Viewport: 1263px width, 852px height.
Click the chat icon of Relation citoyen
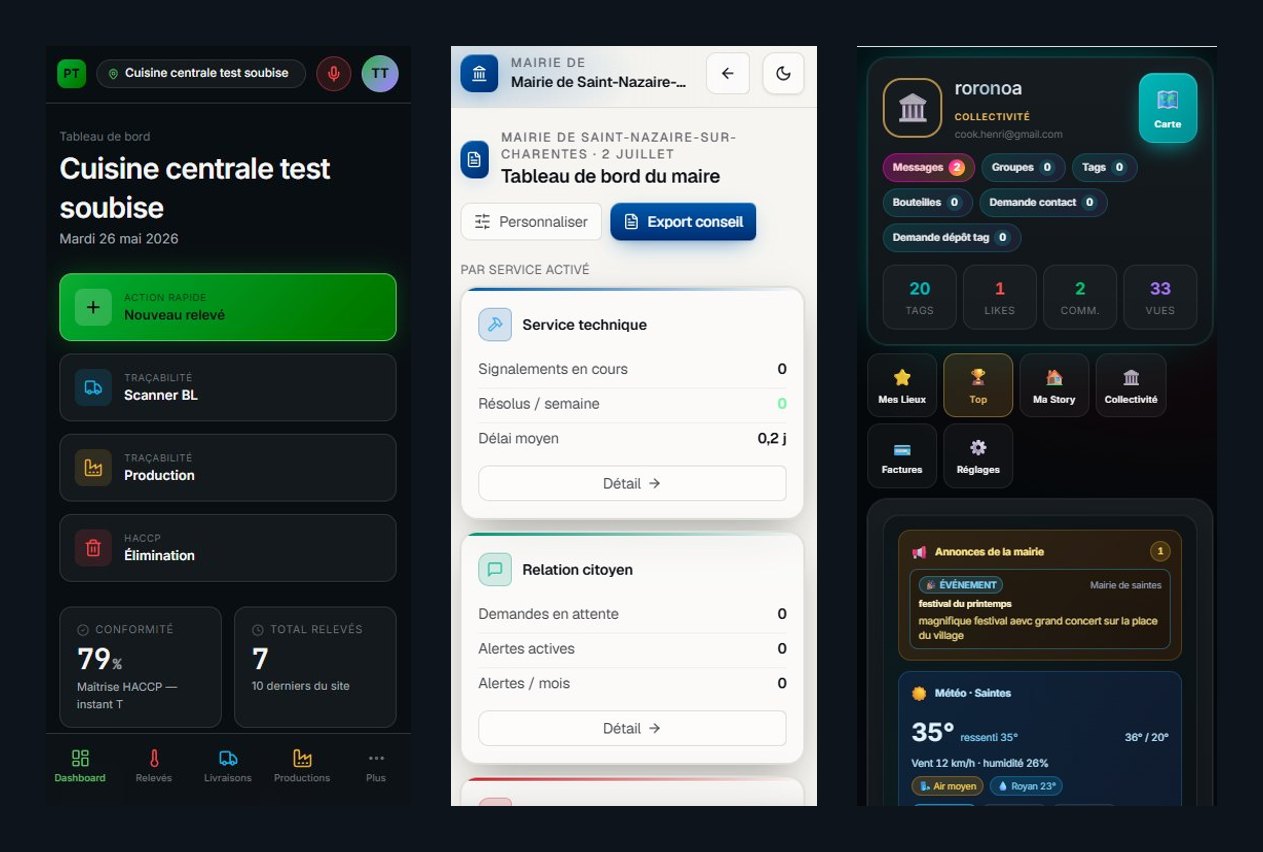(495, 570)
